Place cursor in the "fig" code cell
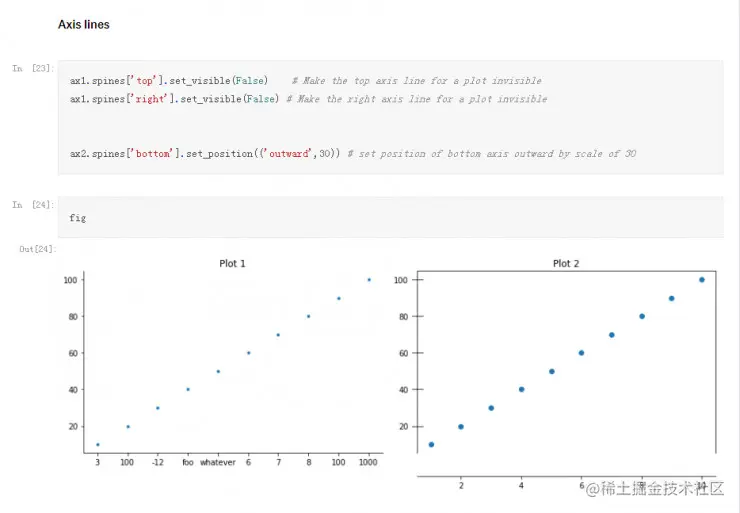This screenshot has width=740, height=513. pyautogui.click(x=390, y=218)
